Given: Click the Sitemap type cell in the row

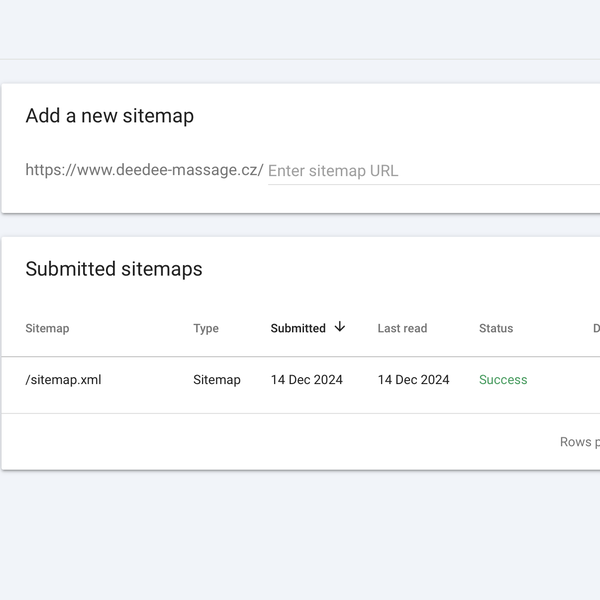Looking at the screenshot, I should coord(217,380).
